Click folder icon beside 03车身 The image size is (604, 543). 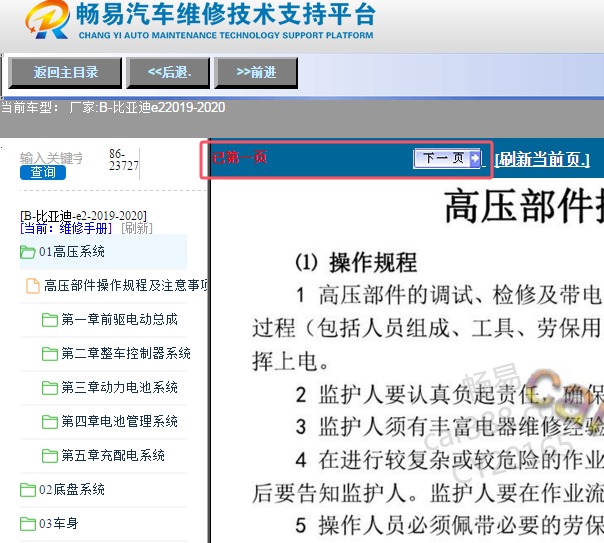click(28, 524)
